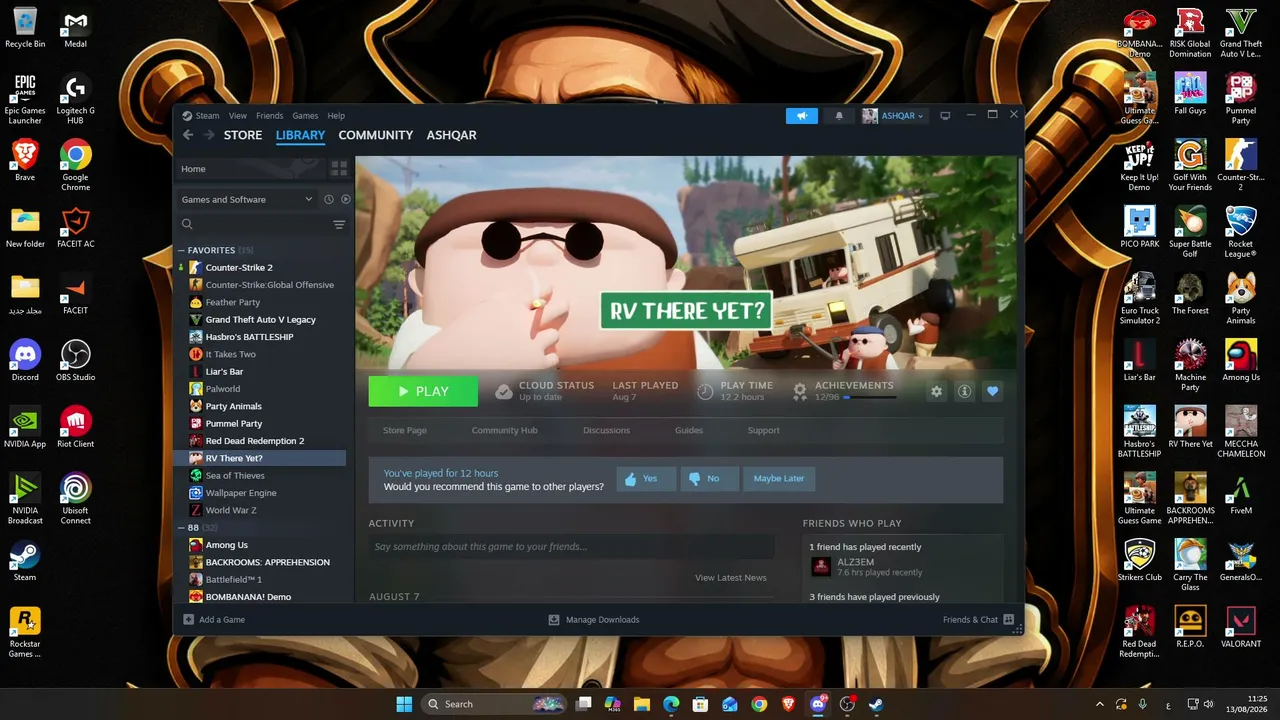Click the activity post input box
This screenshot has height=720, width=1280.
(x=571, y=547)
